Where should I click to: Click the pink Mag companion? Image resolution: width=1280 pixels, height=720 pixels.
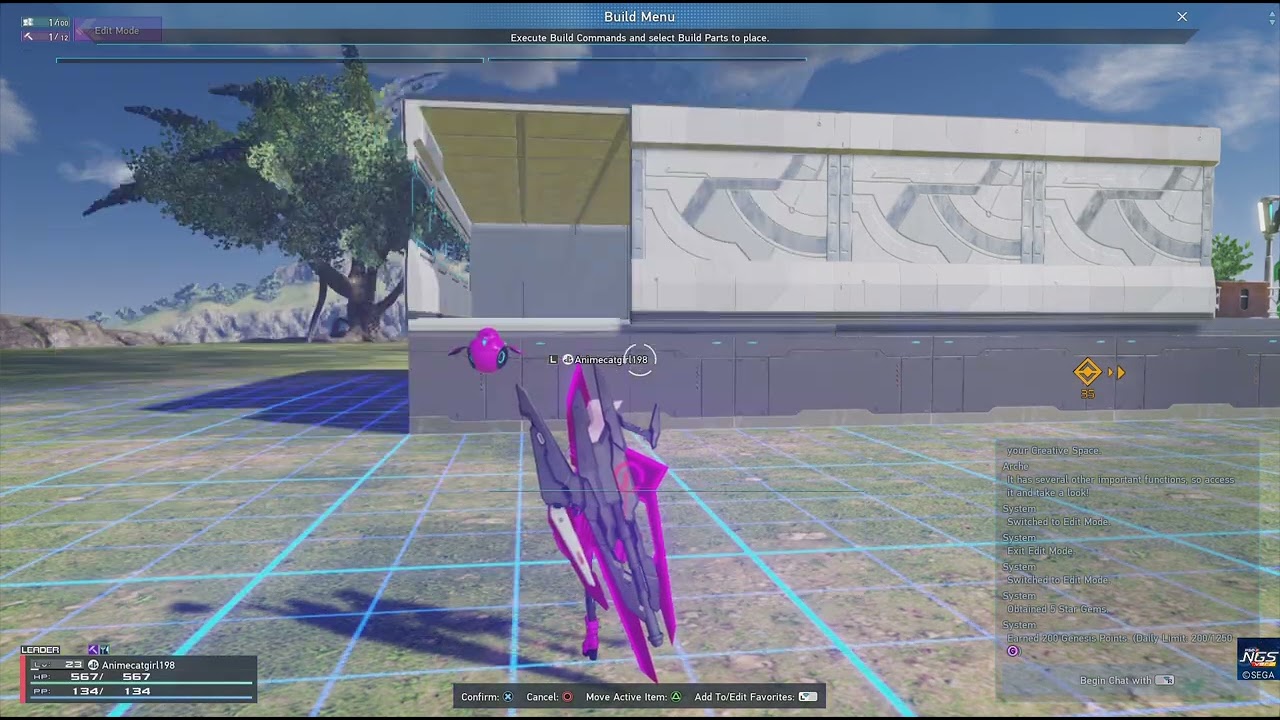(x=487, y=350)
